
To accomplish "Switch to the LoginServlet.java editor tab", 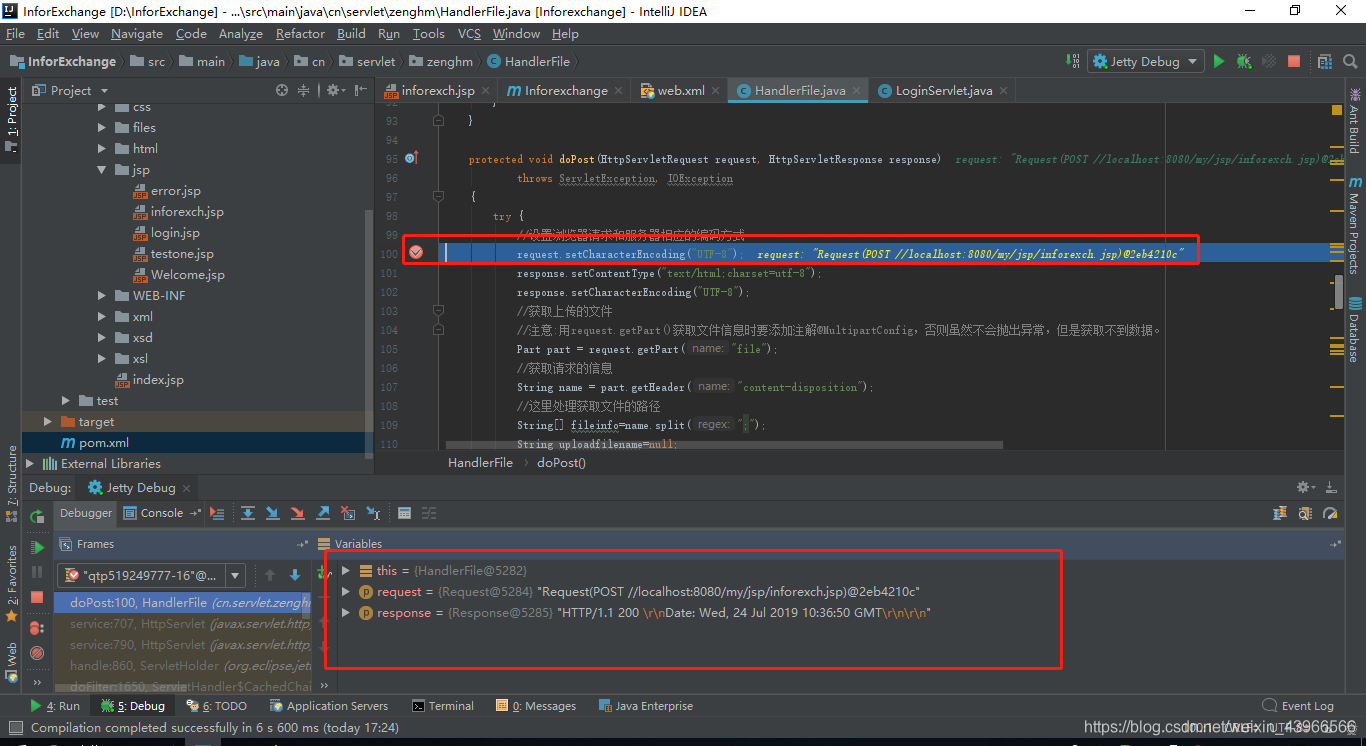I will coord(944,90).
